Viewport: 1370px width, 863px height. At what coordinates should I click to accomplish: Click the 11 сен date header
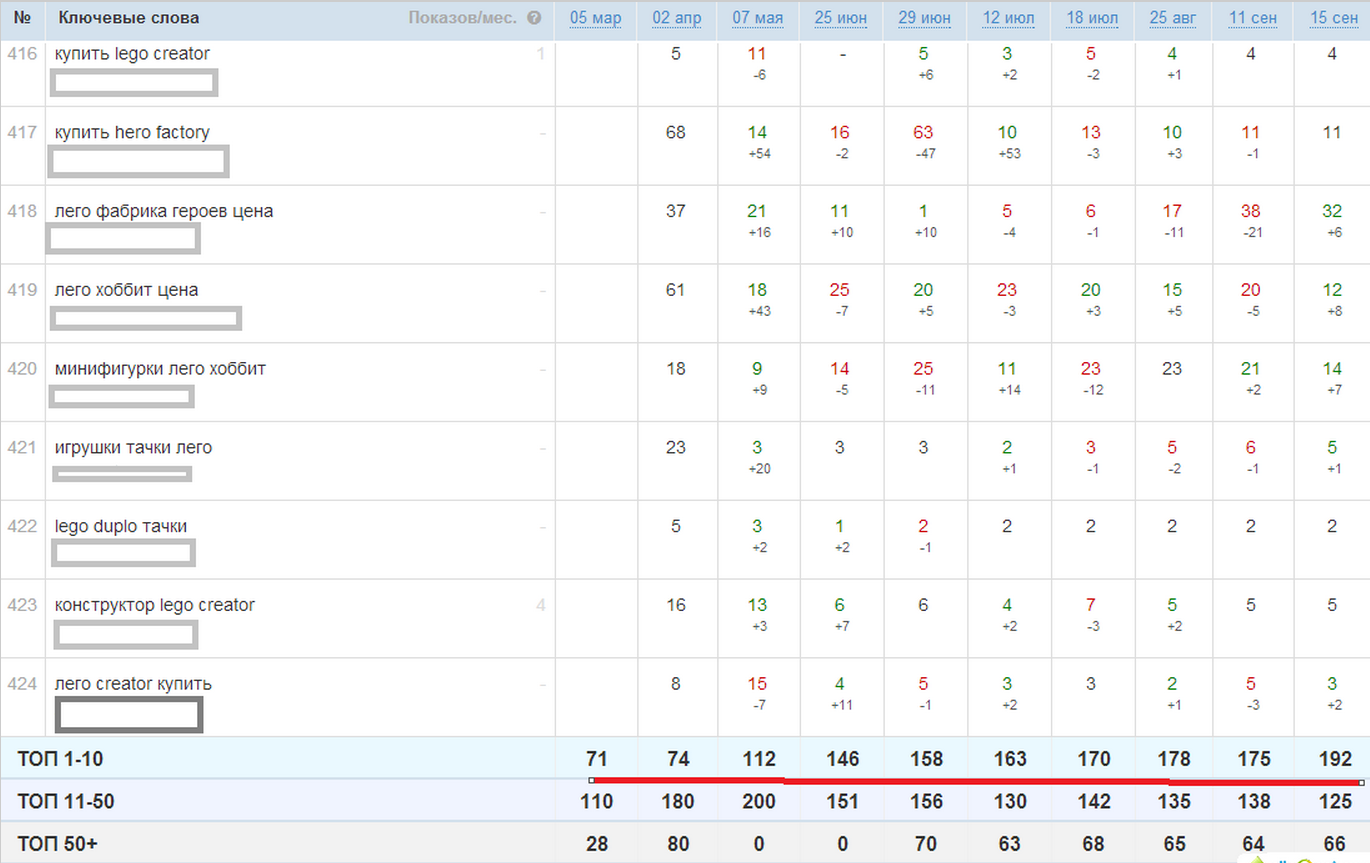pyautogui.click(x=1252, y=18)
